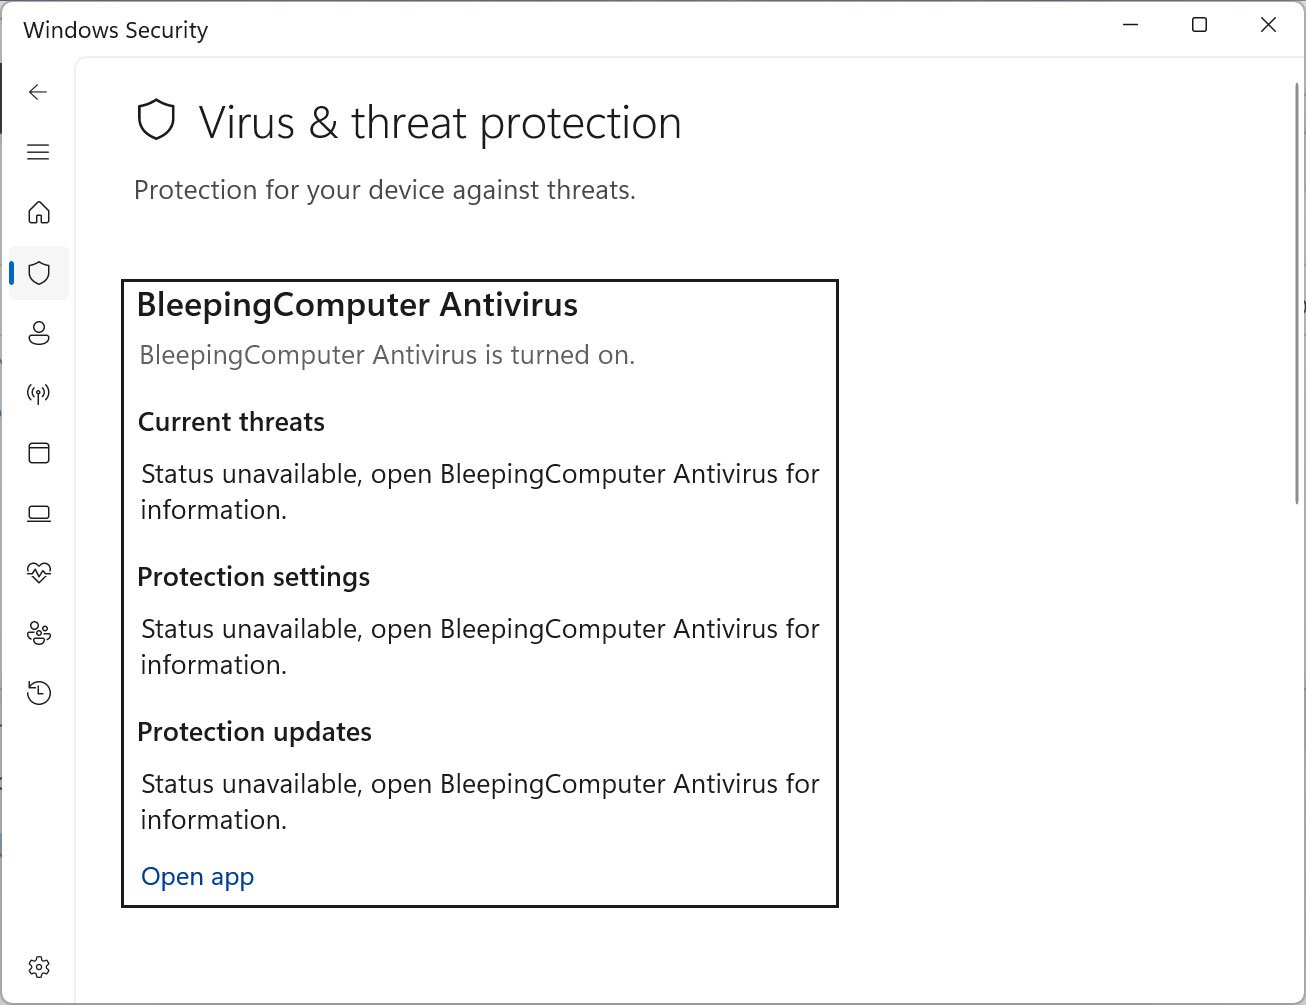Click the vertical scrollbar on the right
This screenshot has height=1005, width=1306.
(1296, 300)
